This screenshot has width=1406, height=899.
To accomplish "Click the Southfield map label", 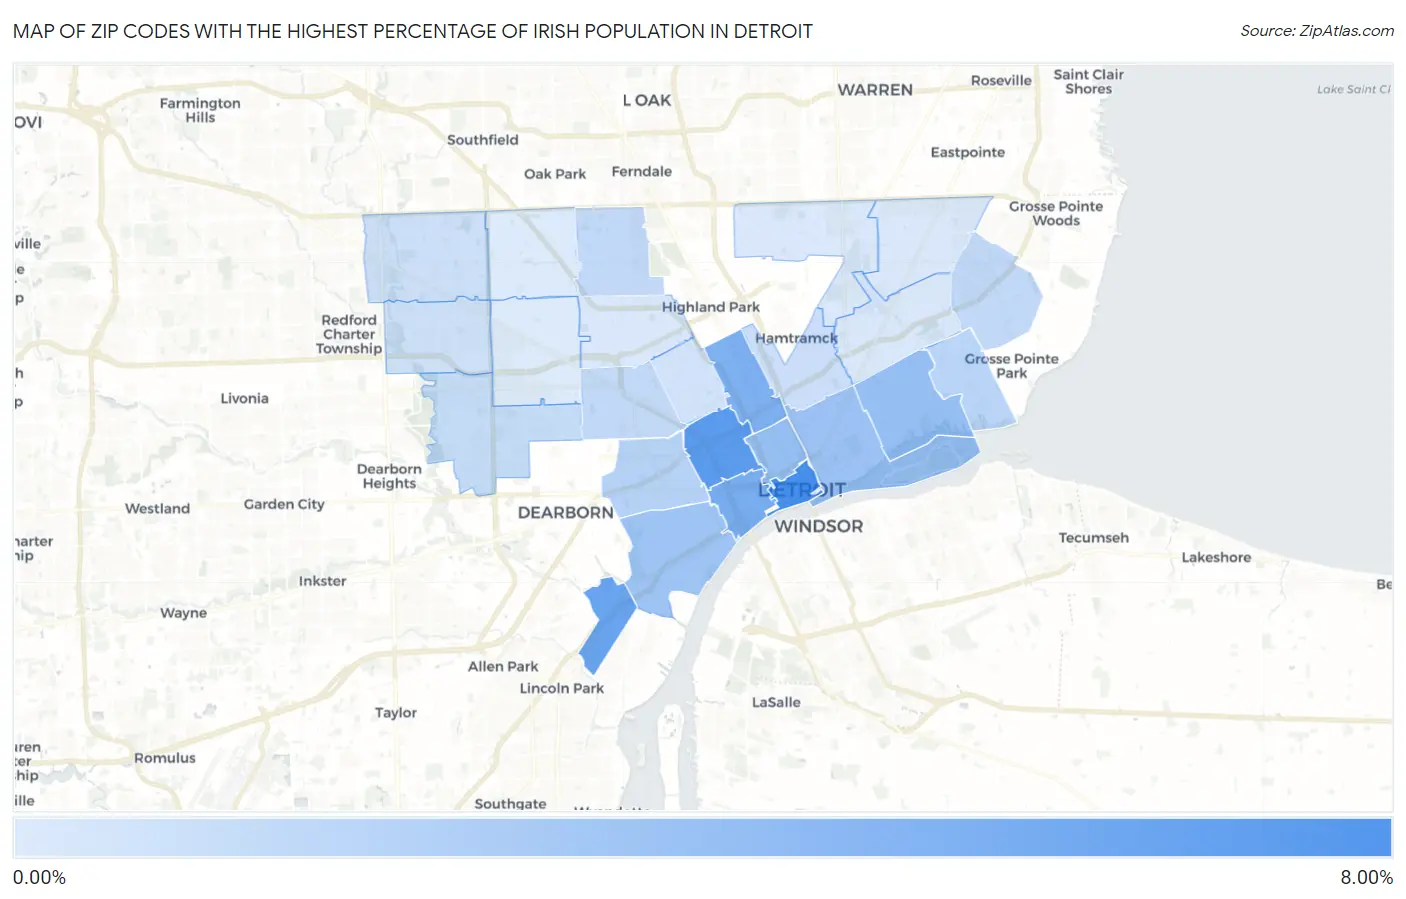I will [x=482, y=140].
